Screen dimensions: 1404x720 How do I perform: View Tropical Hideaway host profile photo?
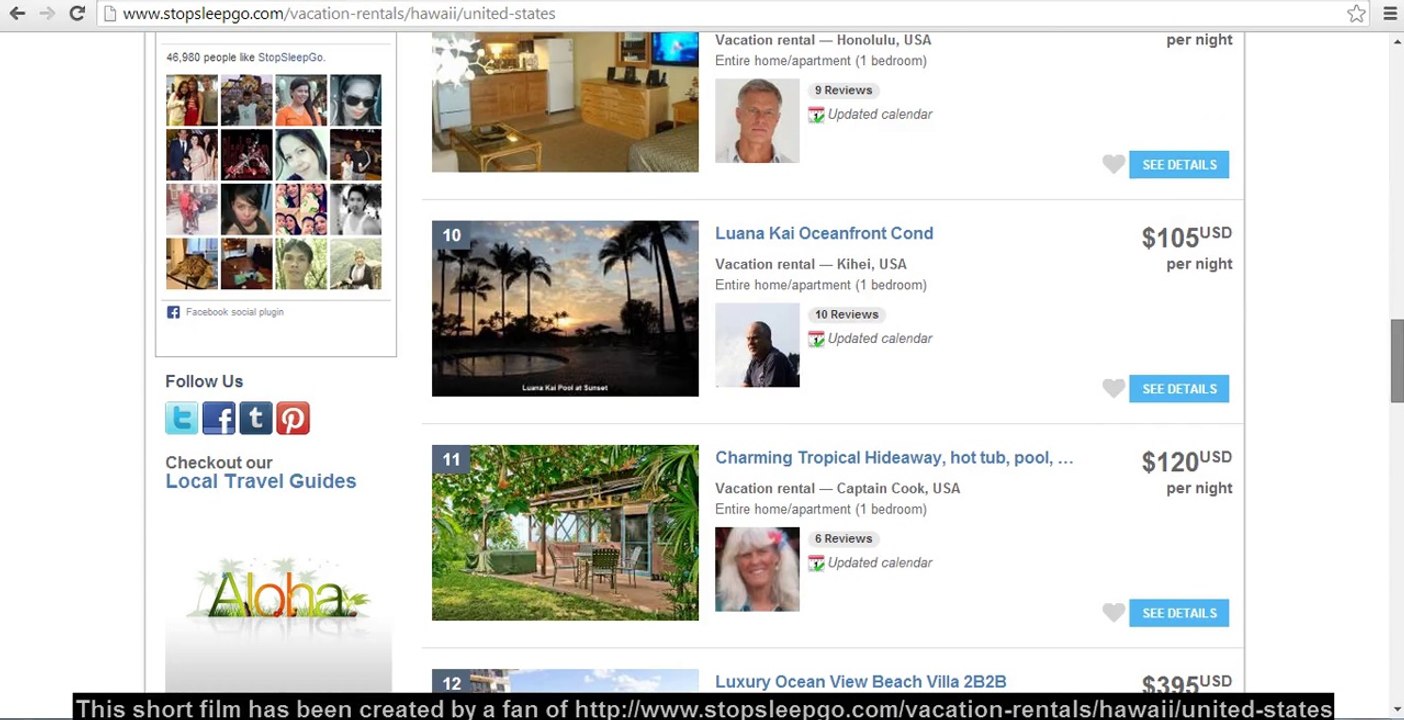tap(757, 569)
